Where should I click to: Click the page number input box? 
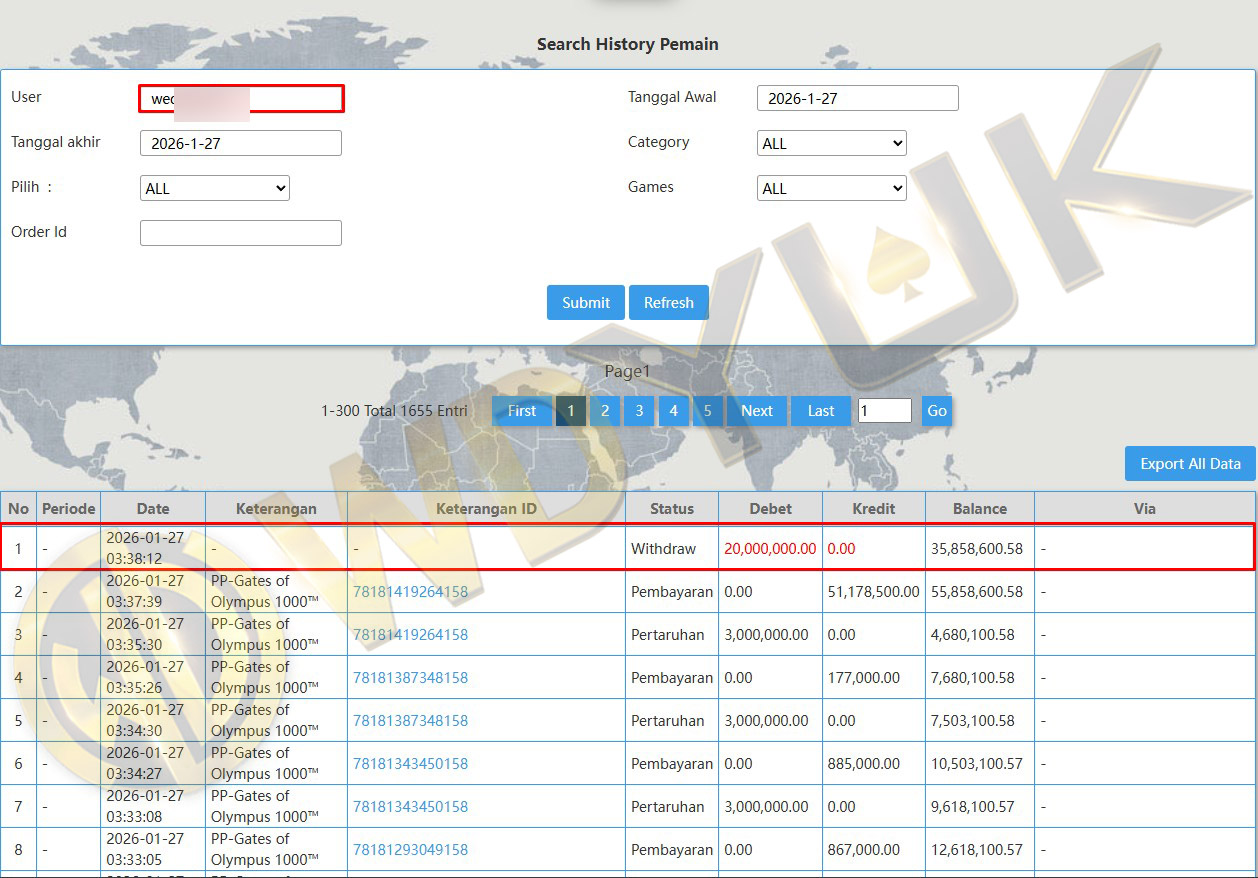884,411
